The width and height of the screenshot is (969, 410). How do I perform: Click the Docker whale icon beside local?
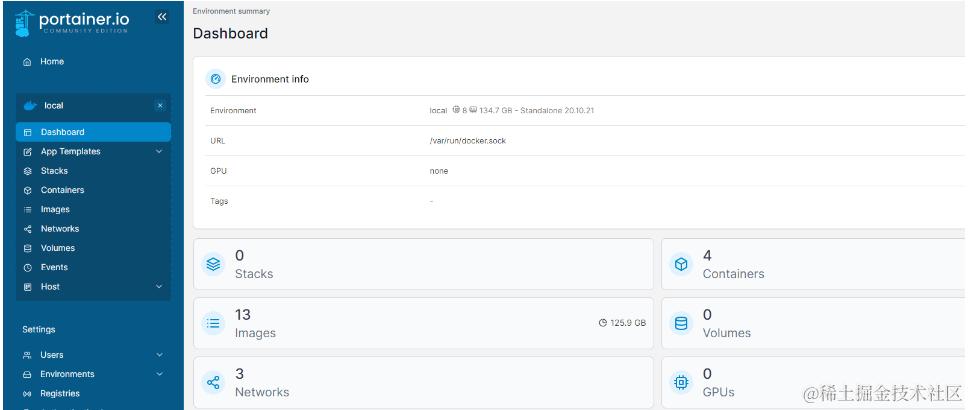[x=30, y=106]
